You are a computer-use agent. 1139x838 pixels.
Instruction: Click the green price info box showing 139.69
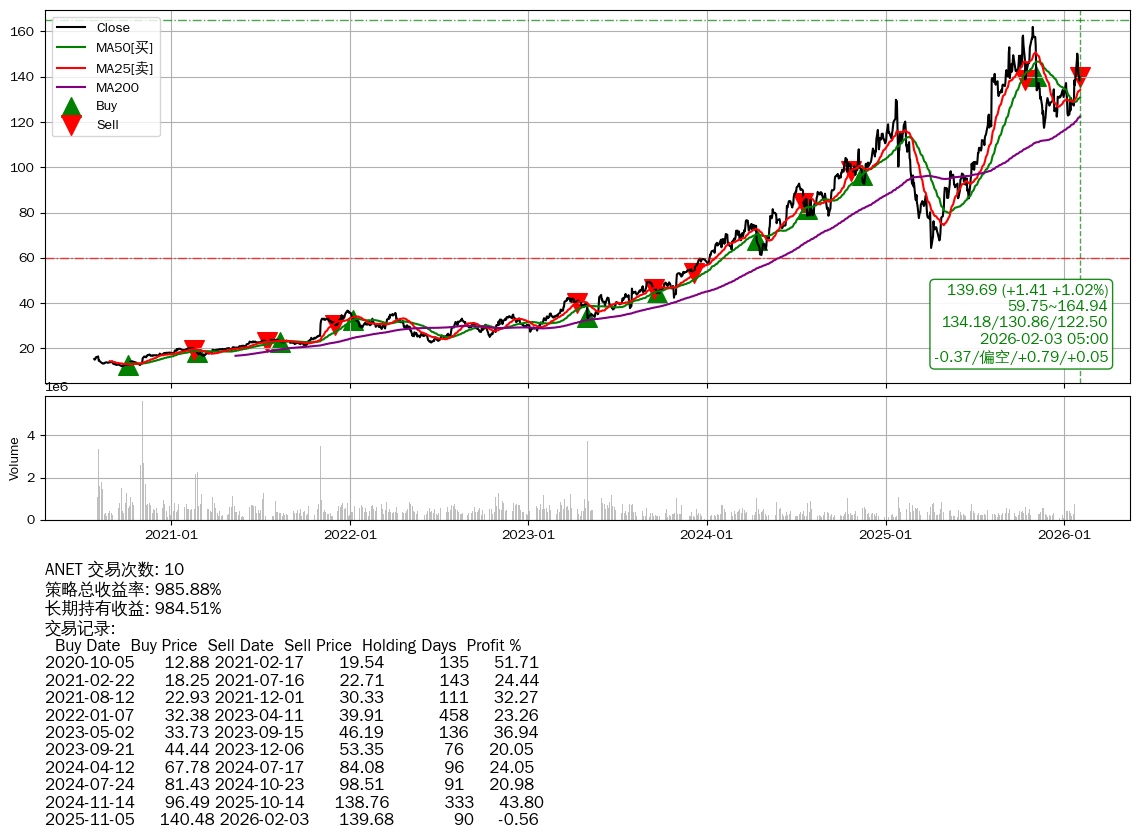point(1021,323)
